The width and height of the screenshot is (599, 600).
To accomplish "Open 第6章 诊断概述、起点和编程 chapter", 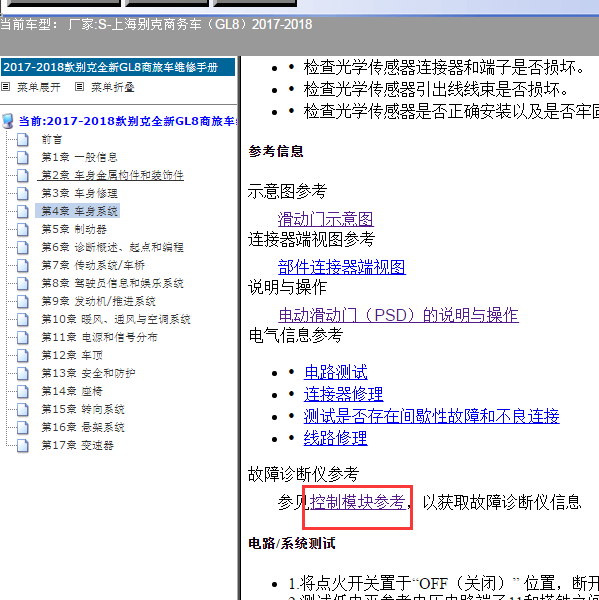I will coord(112,247).
